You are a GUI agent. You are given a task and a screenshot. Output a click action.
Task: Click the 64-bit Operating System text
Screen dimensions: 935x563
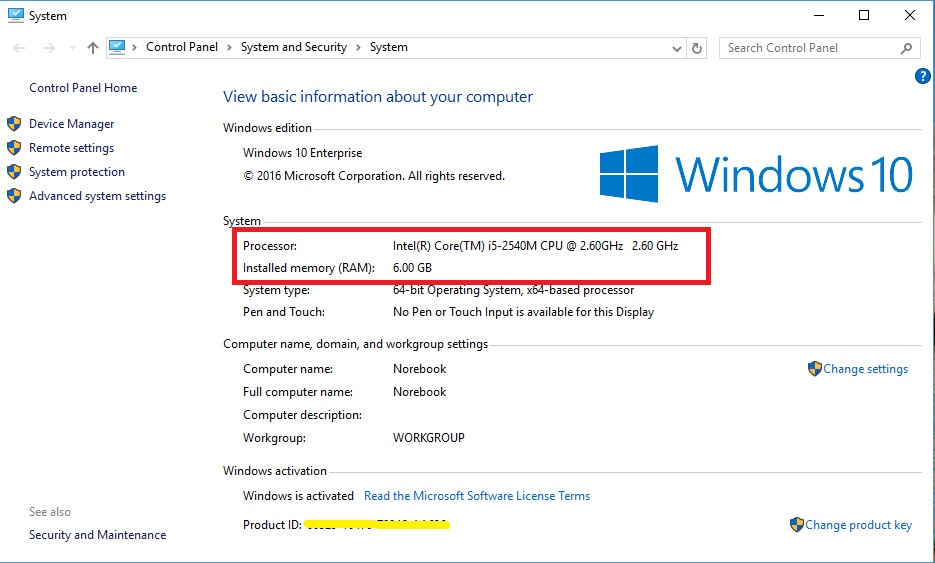[513, 290]
